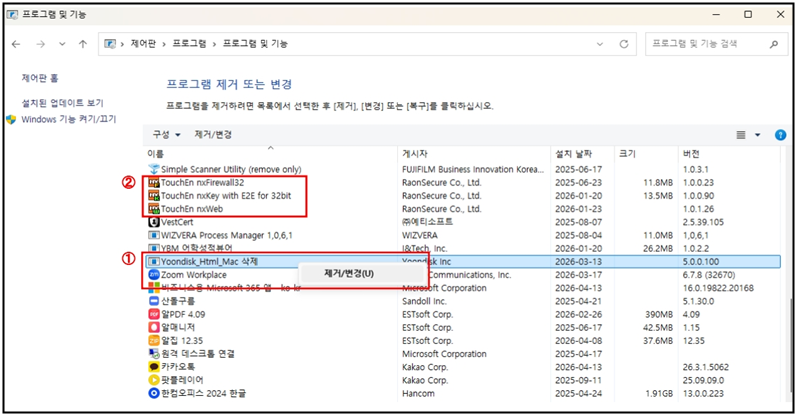This screenshot has width=798, height=416.
Task: Sort the list by 설치 날짜 column header
Action: coord(574,153)
